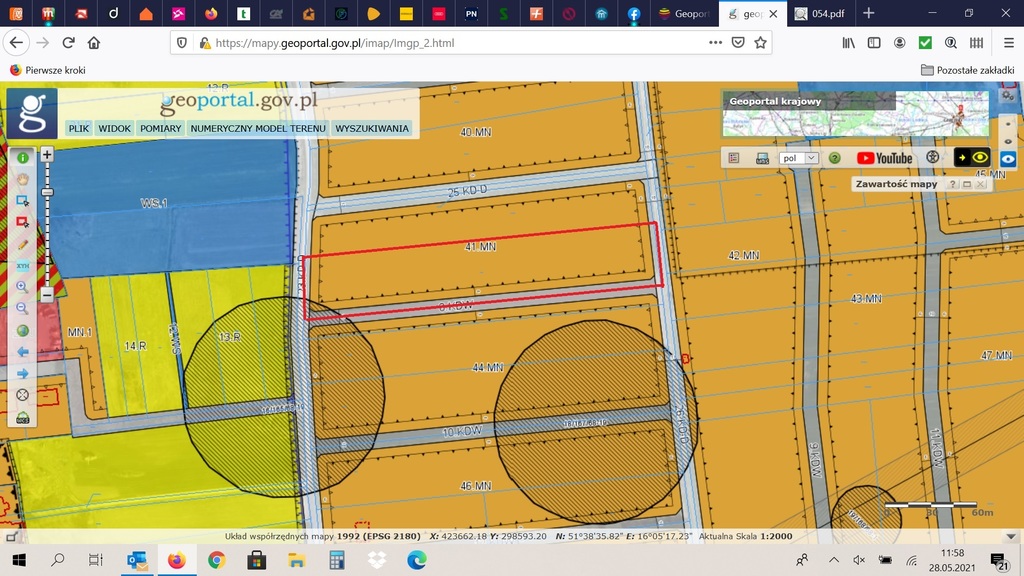Open the WYSZUKIWANIA menu
This screenshot has height=576, width=1024.
[x=372, y=129]
